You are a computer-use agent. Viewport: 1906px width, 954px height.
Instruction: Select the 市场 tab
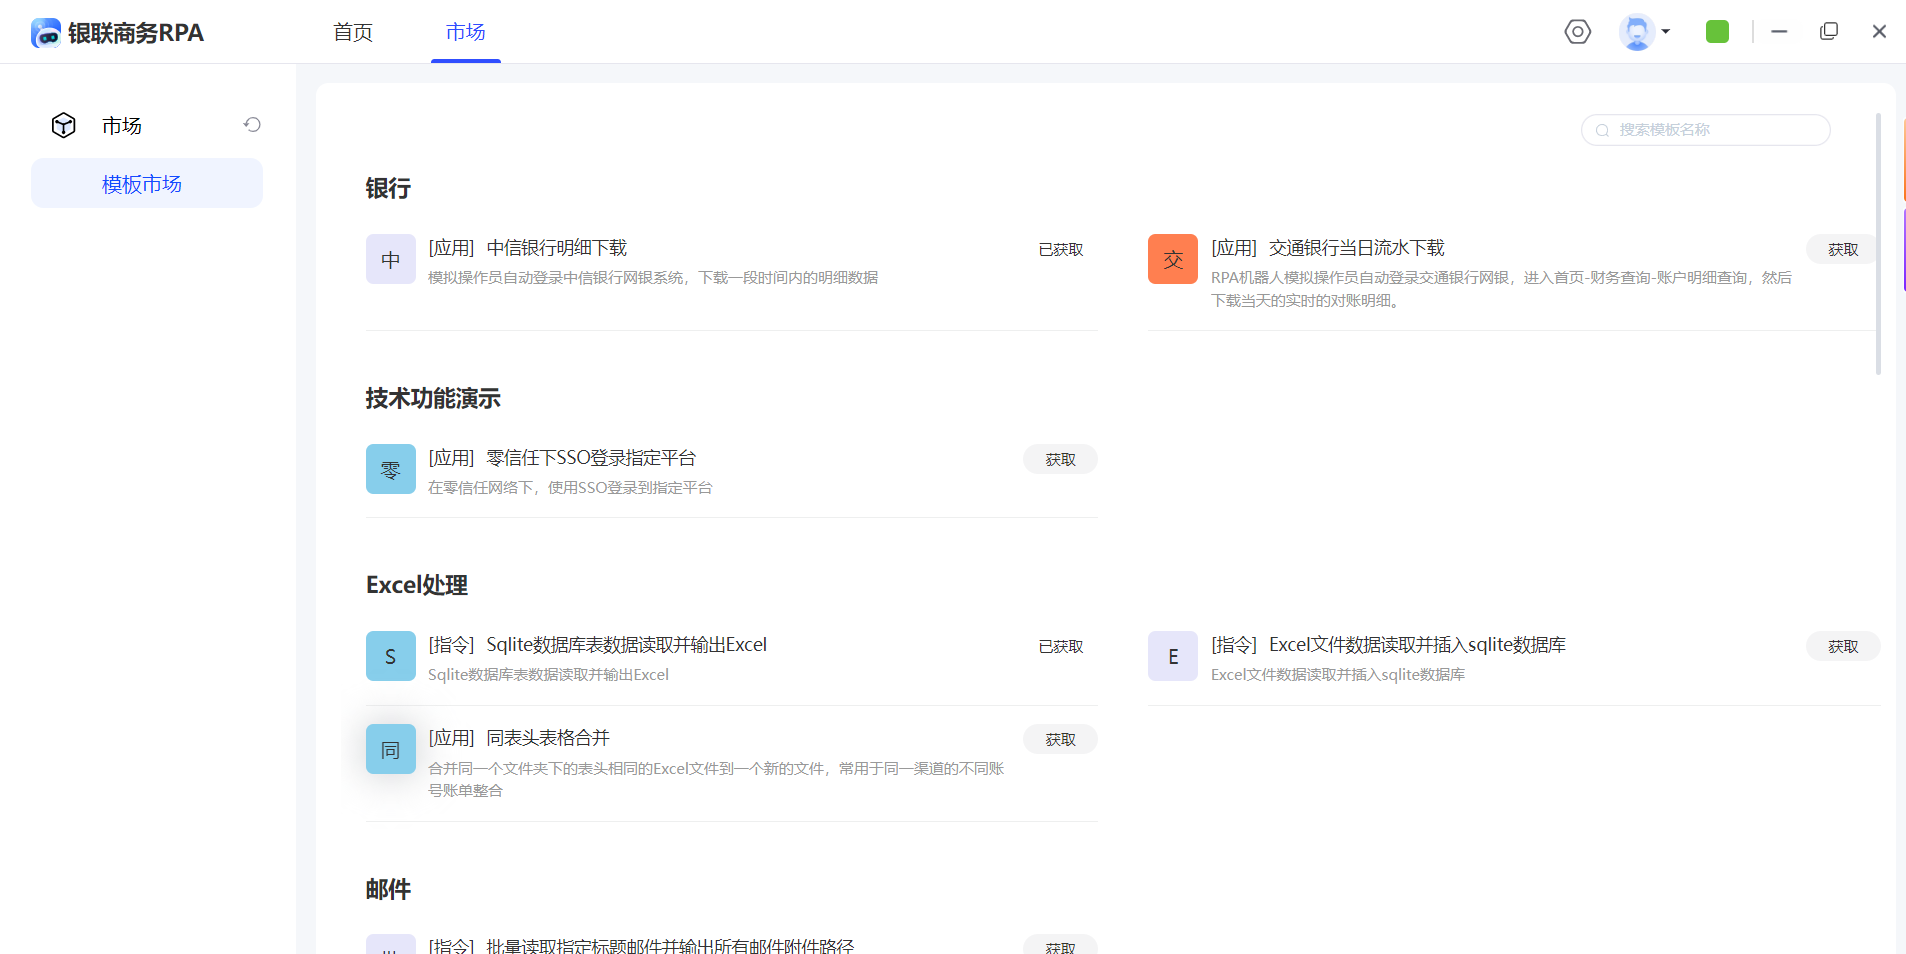466,32
